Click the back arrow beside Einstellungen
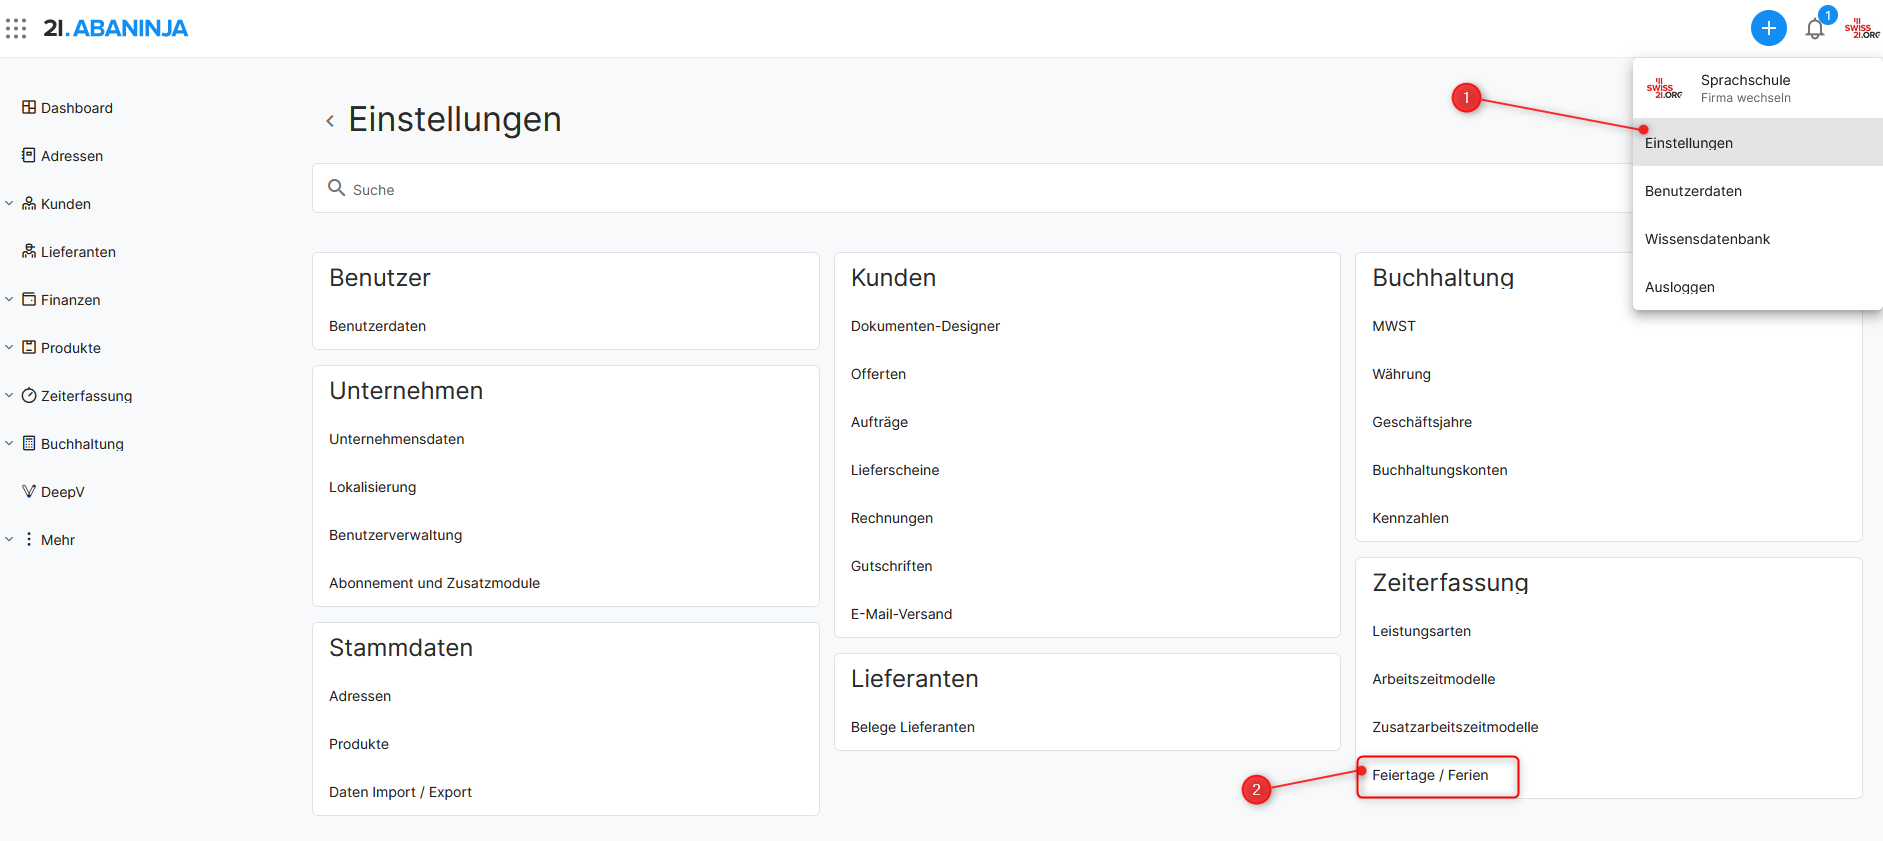 (330, 121)
